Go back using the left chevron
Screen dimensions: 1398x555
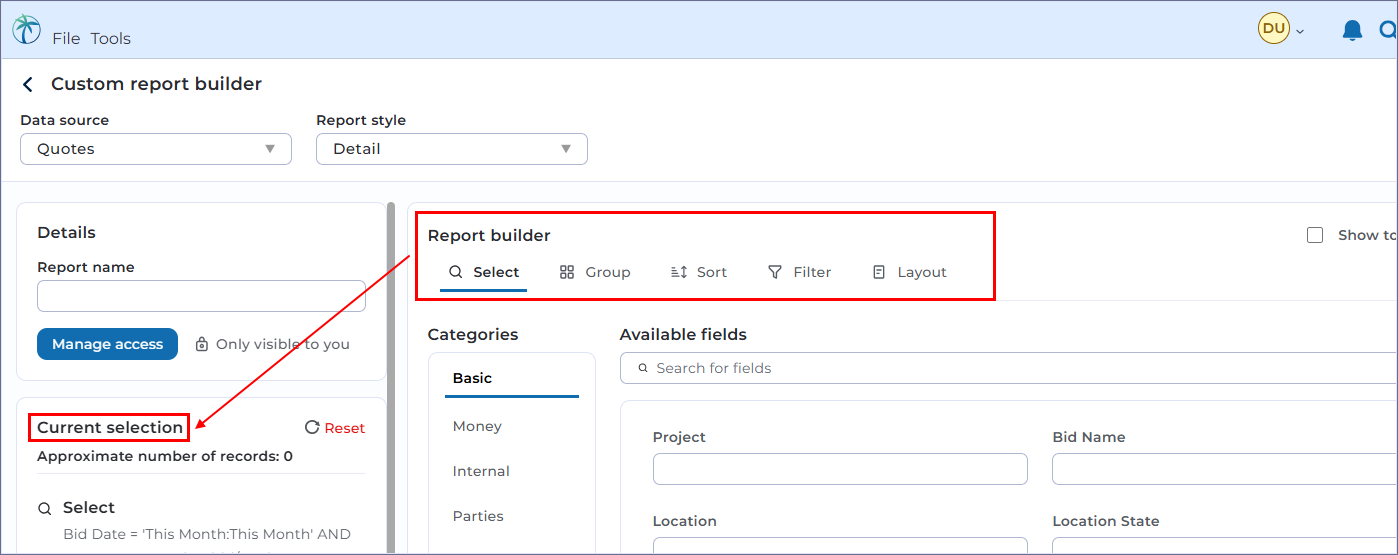click(28, 85)
